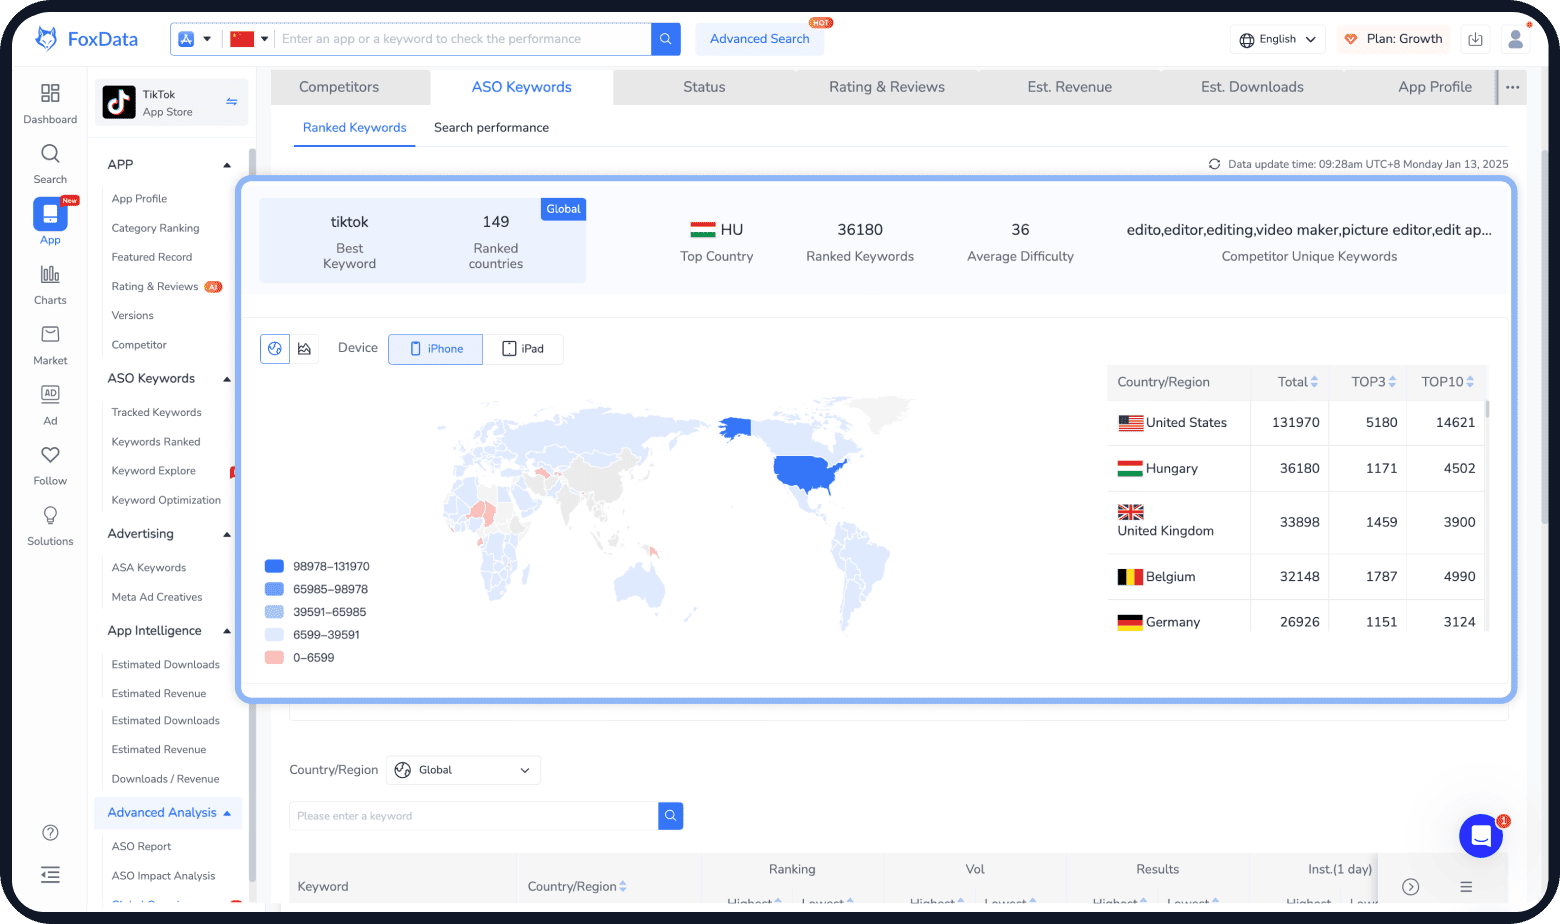The height and width of the screenshot is (924, 1560).
Task: Open the China flag country dropdown
Action: pos(250,39)
